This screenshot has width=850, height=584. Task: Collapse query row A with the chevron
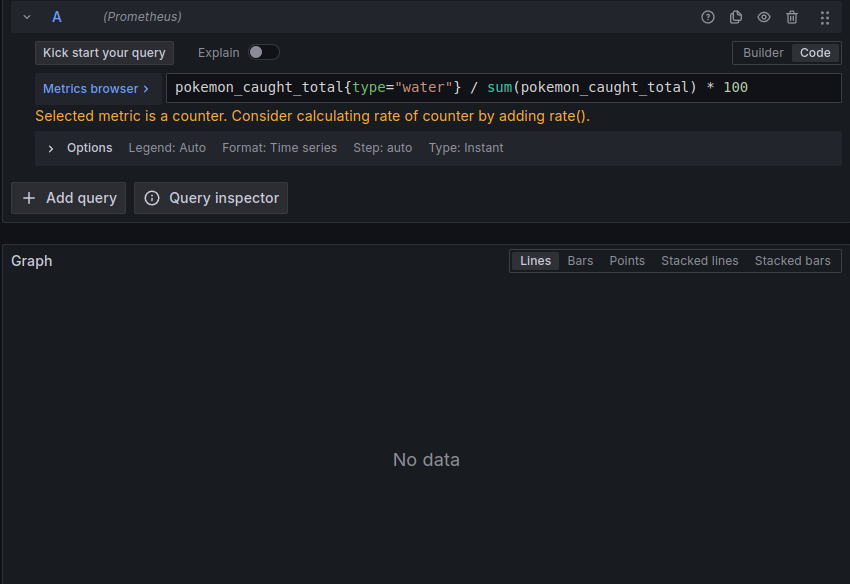[x=27, y=17]
